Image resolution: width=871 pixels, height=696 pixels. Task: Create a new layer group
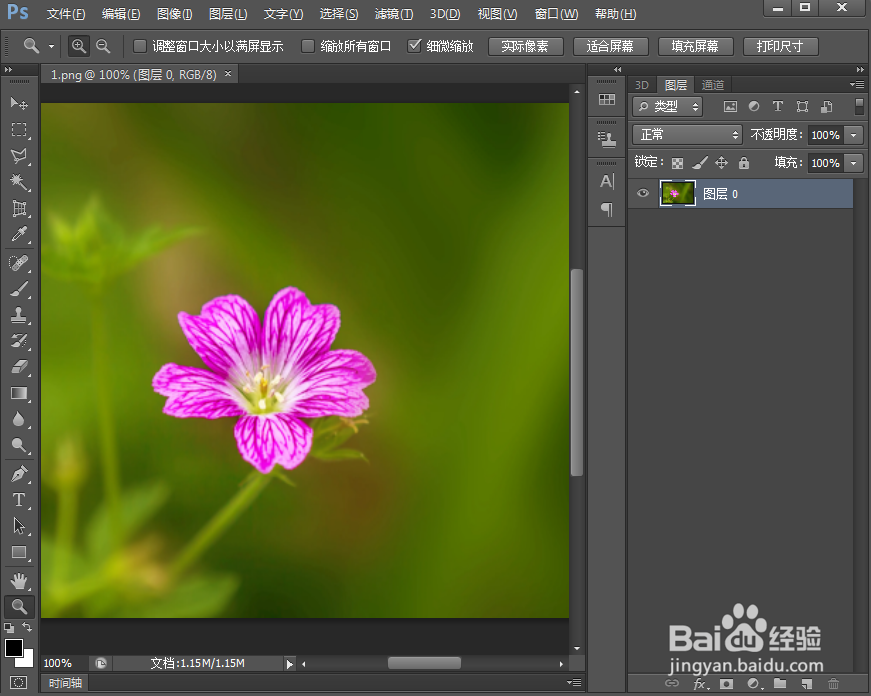point(780,683)
